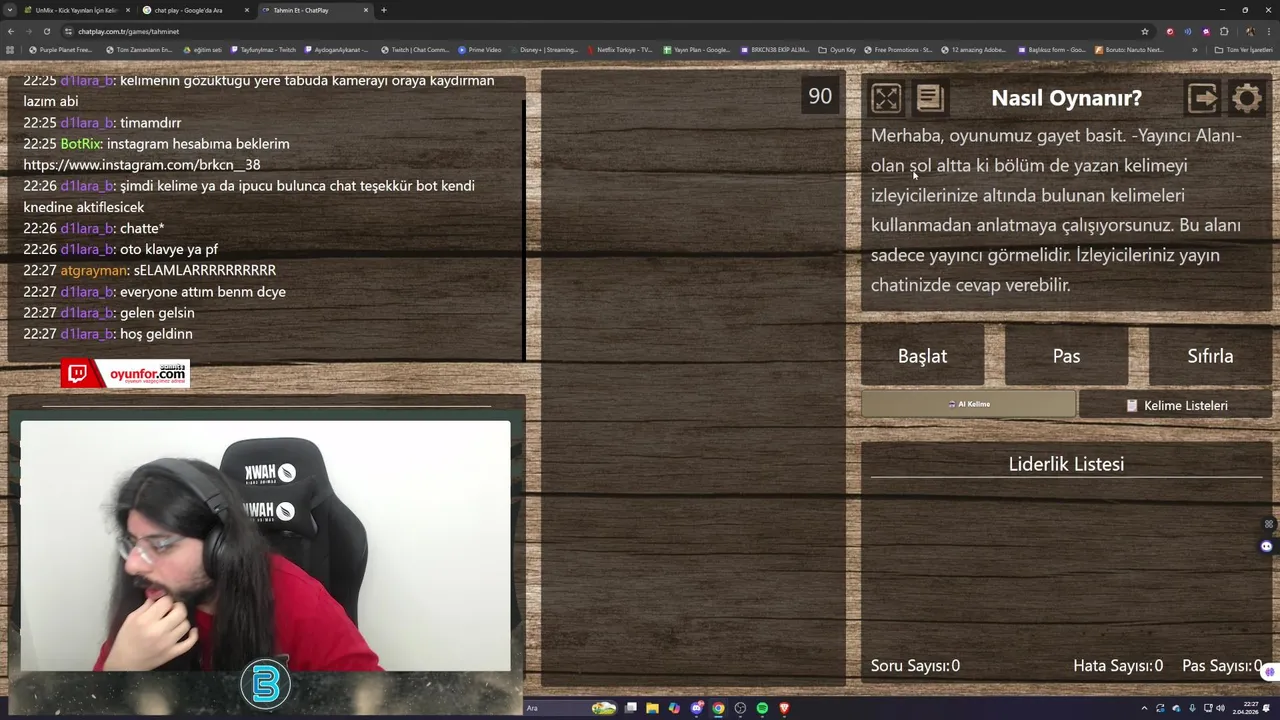Open the Tüm Yer İşaretleri folder

tap(1243, 49)
